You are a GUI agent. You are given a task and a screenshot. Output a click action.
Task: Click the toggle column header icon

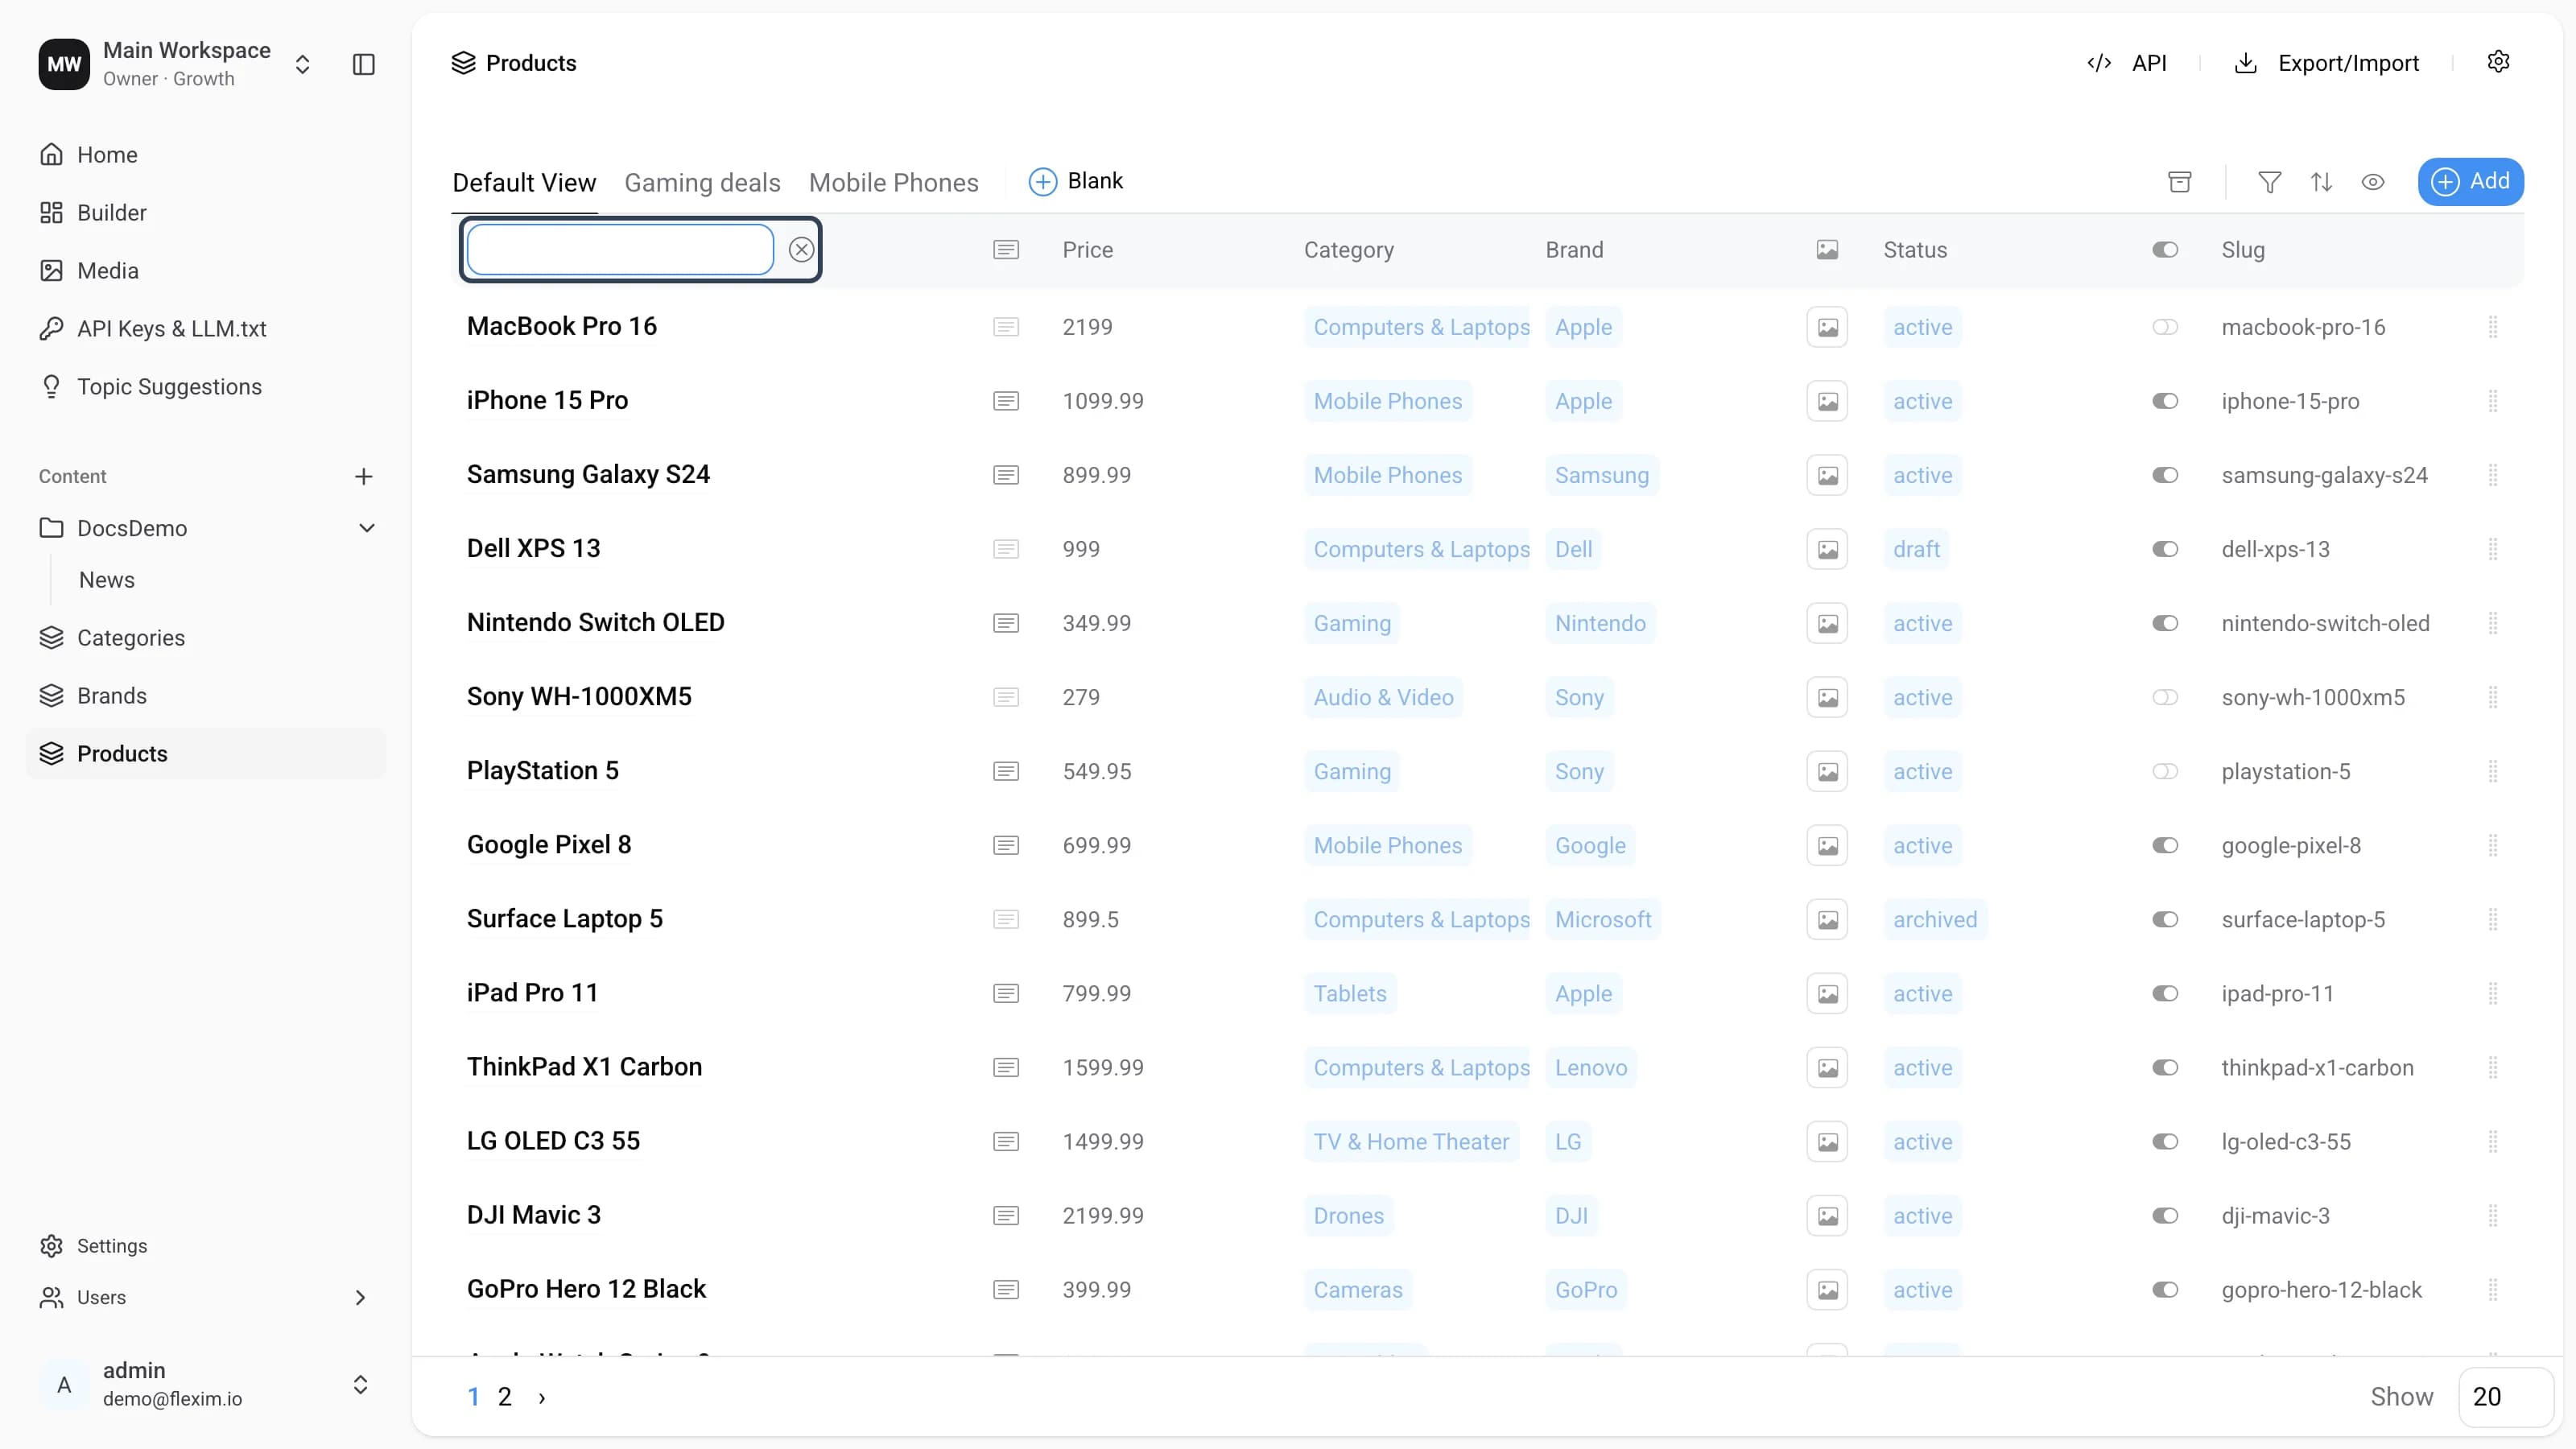click(2165, 250)
